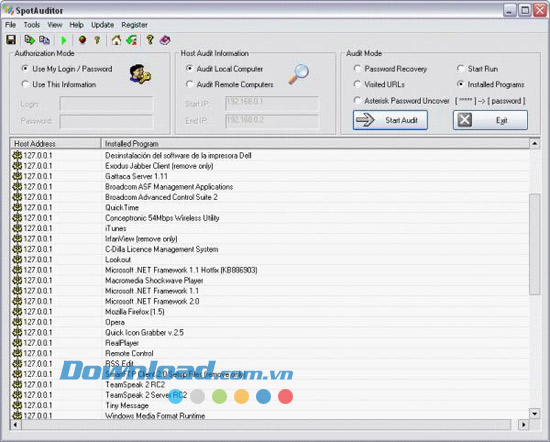Click the small key icon in toolbar
This screenshot has height=442, width=550.
click(97, 40)
